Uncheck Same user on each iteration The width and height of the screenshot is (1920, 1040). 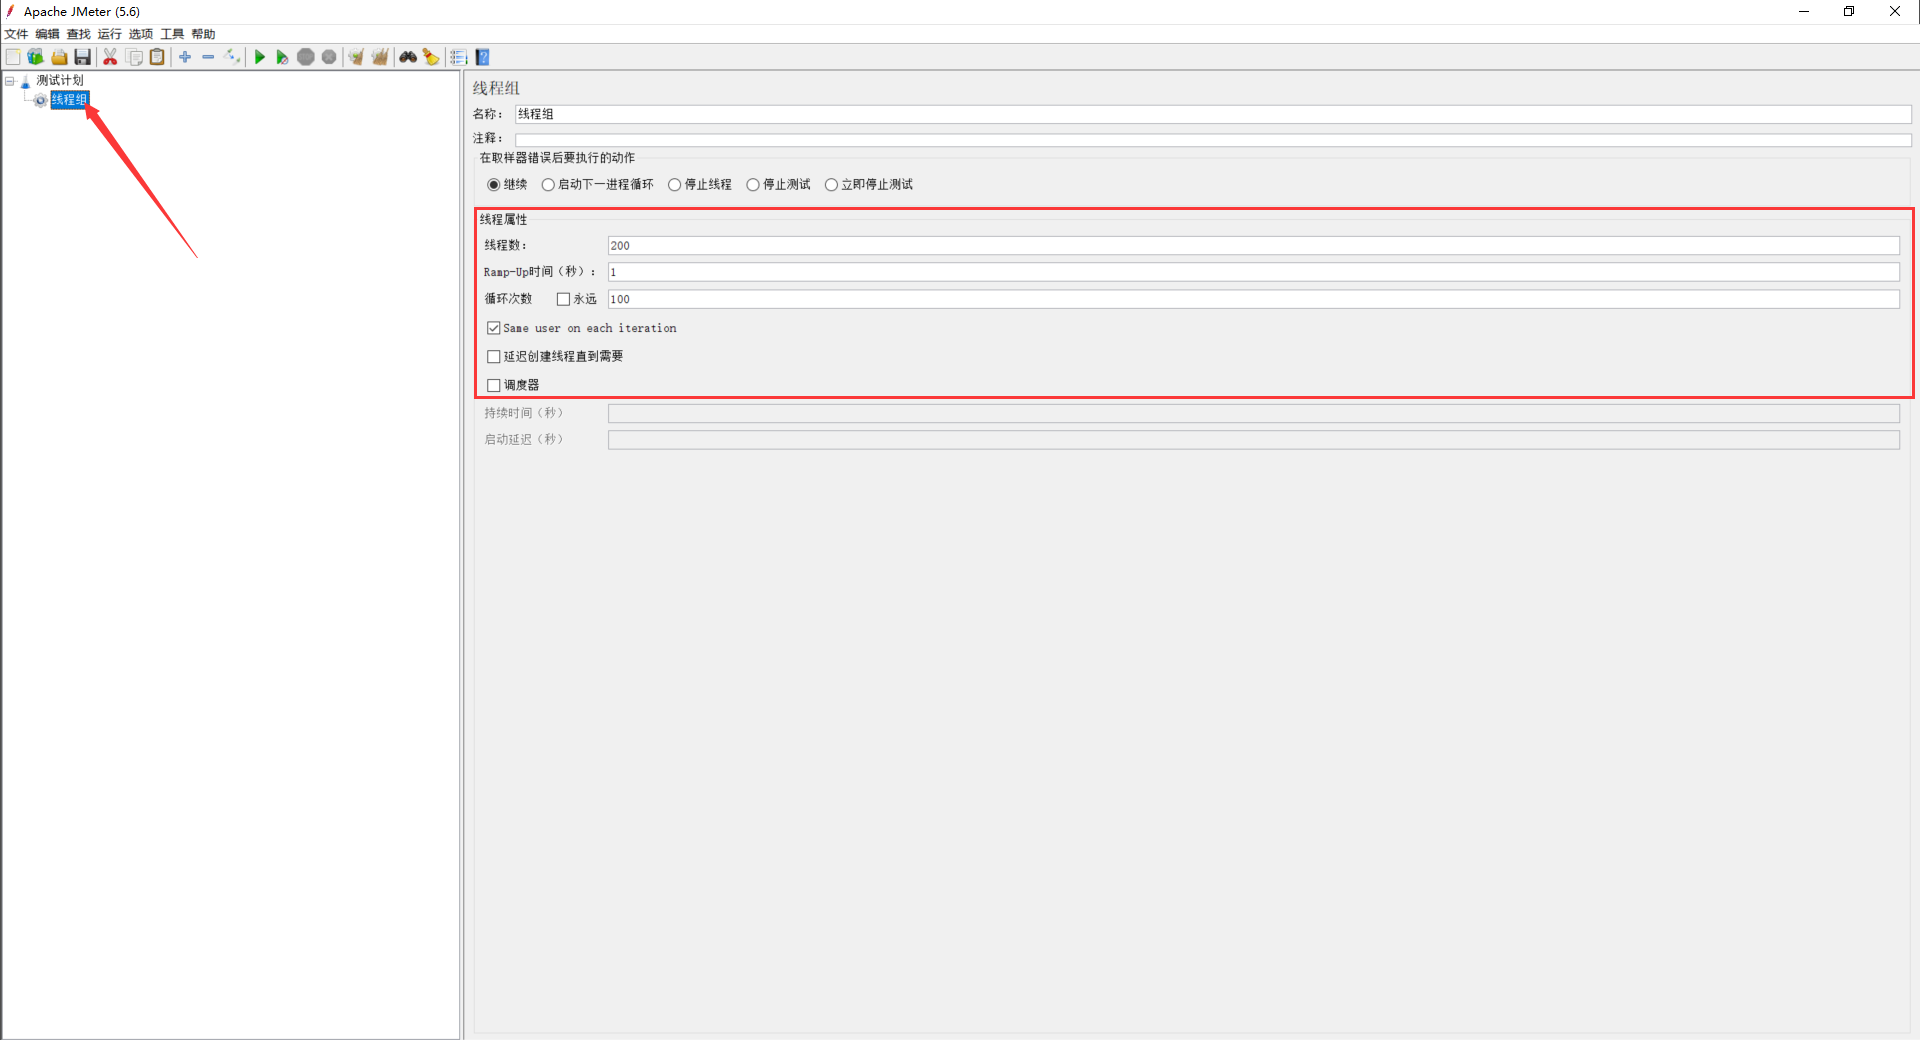(494, 328)
